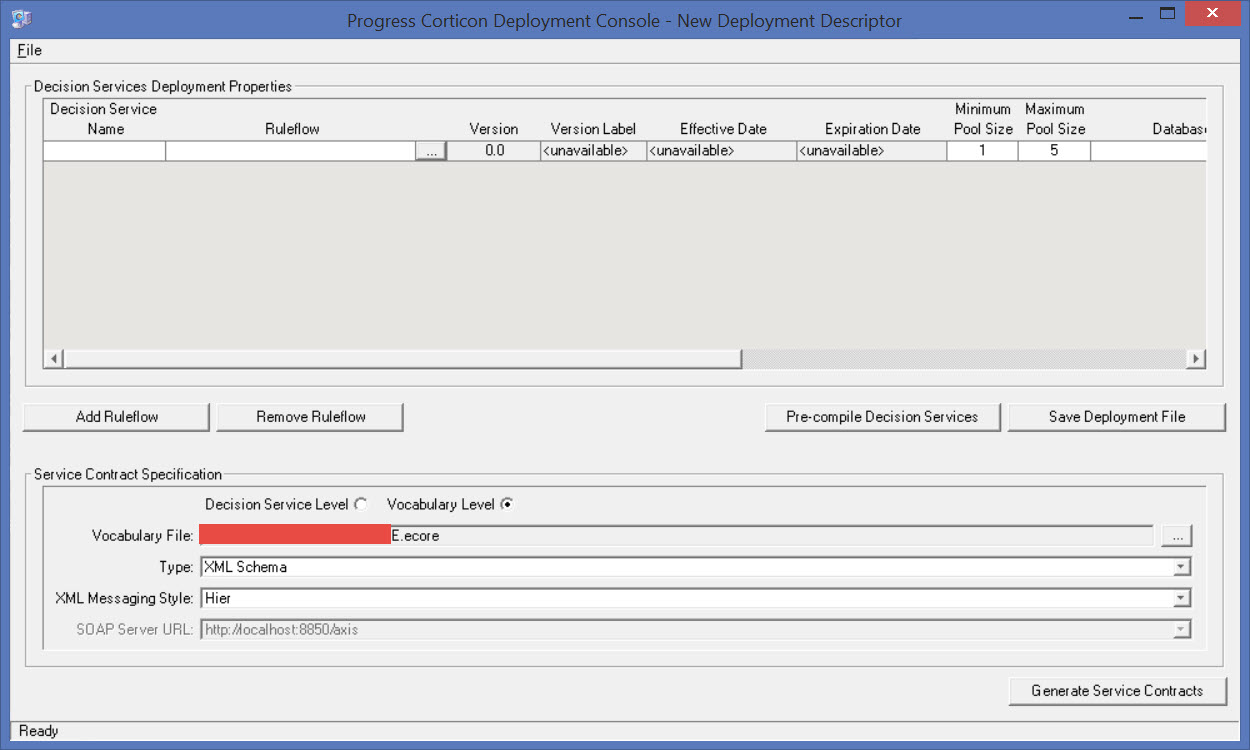Maximize the Deployment Console window
Viewport: 1250px width, 750px height.
pos(1167,15)
